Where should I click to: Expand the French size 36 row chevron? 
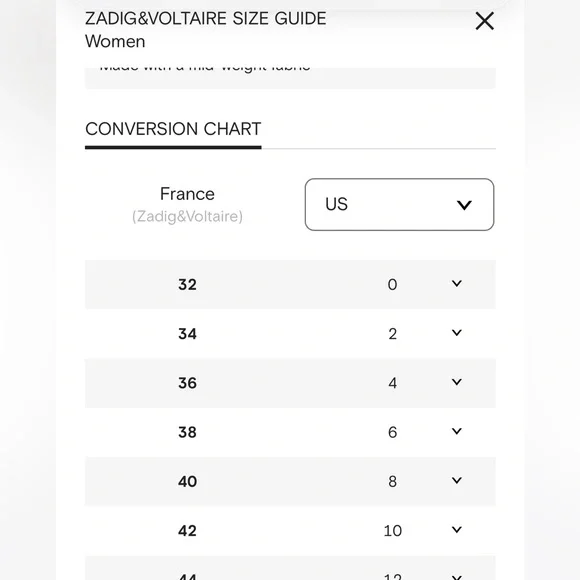[457, 382]
